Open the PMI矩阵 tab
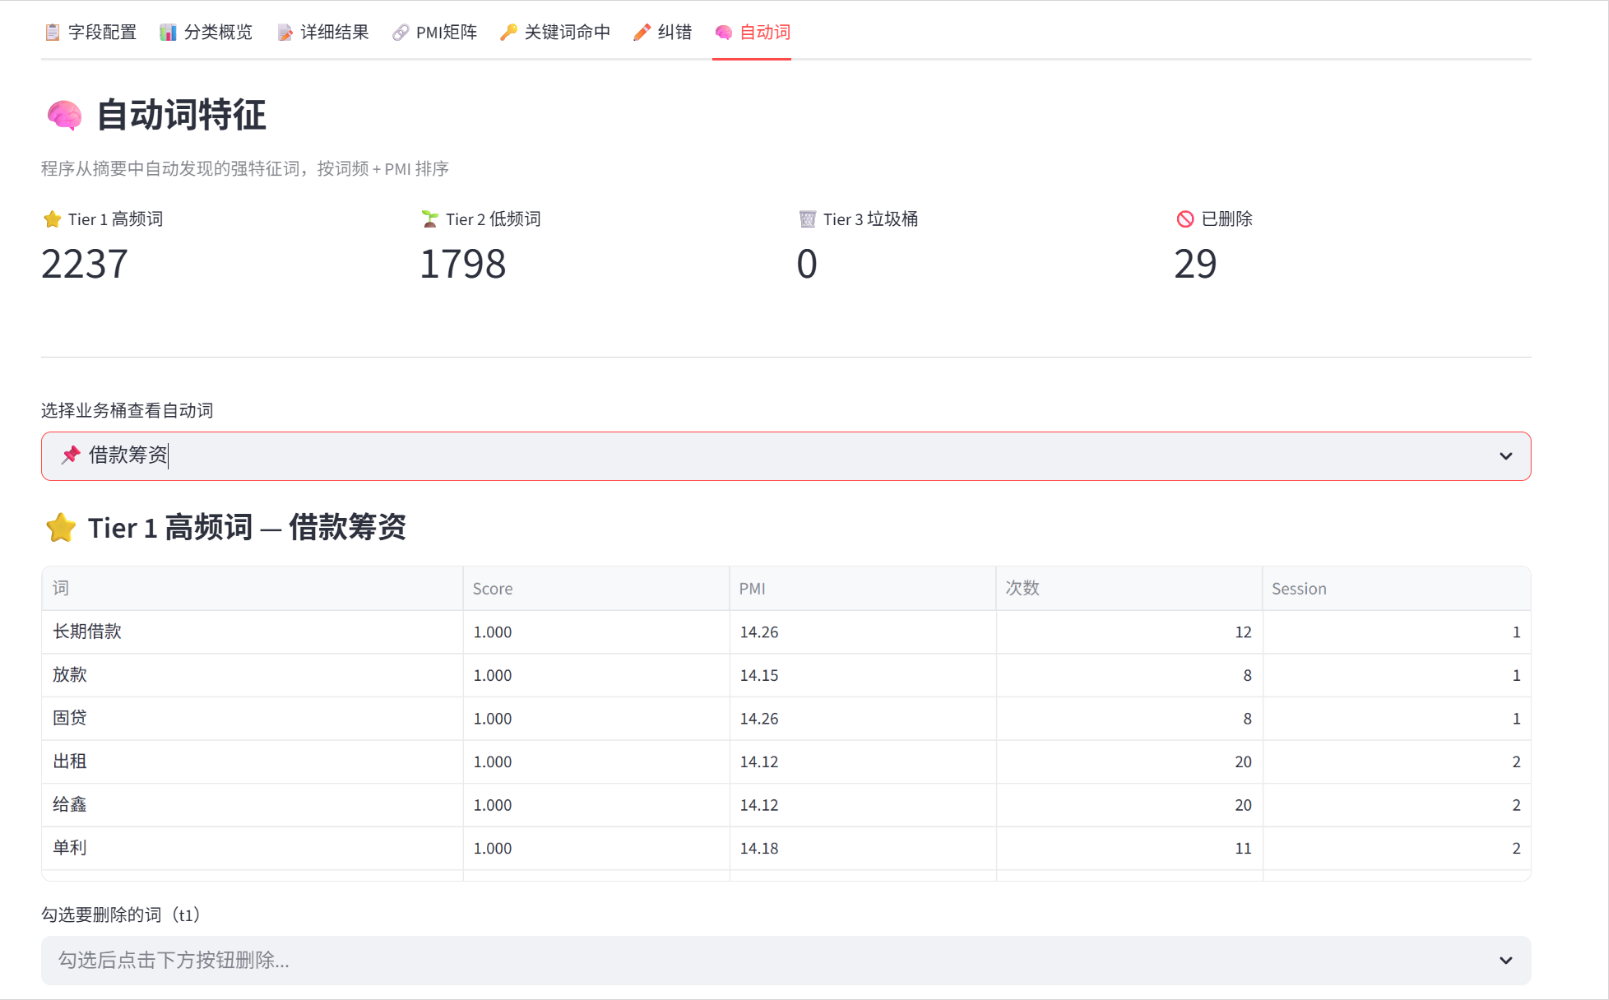Image resolution: width=1609 pixels, height=1000 pixels. coord(434,32)
